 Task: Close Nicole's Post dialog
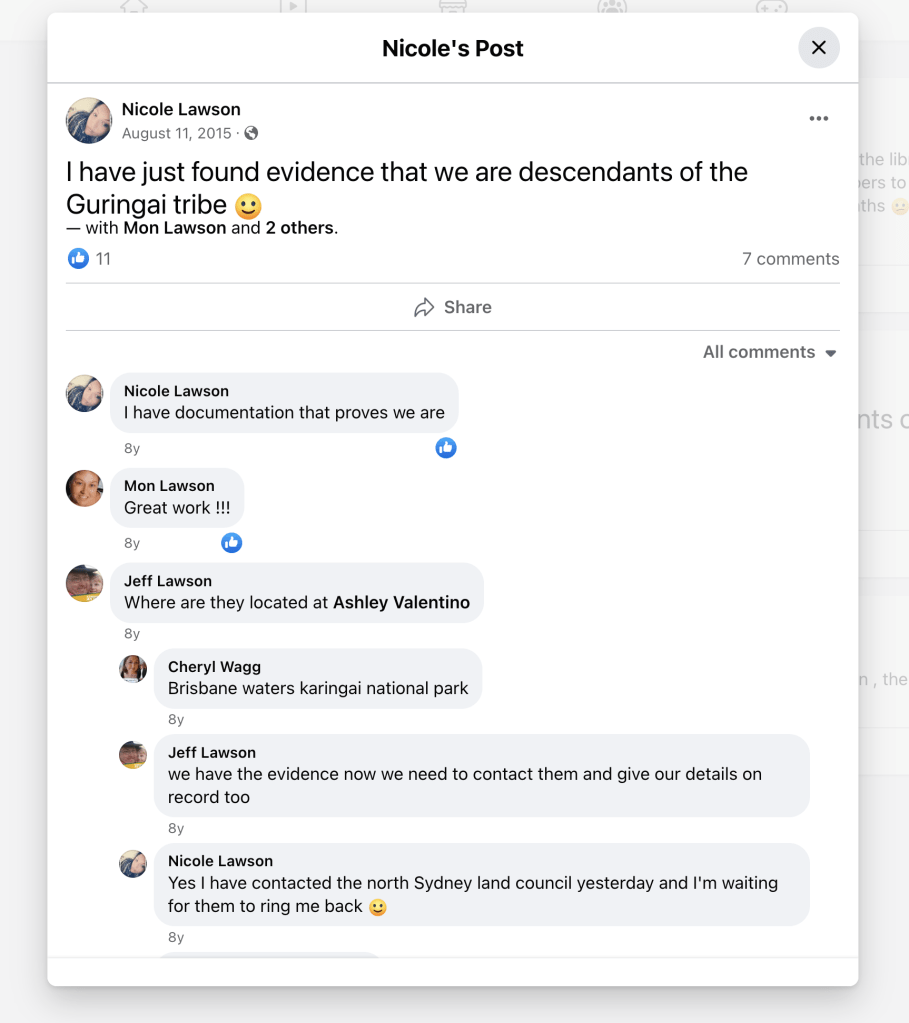818,48
